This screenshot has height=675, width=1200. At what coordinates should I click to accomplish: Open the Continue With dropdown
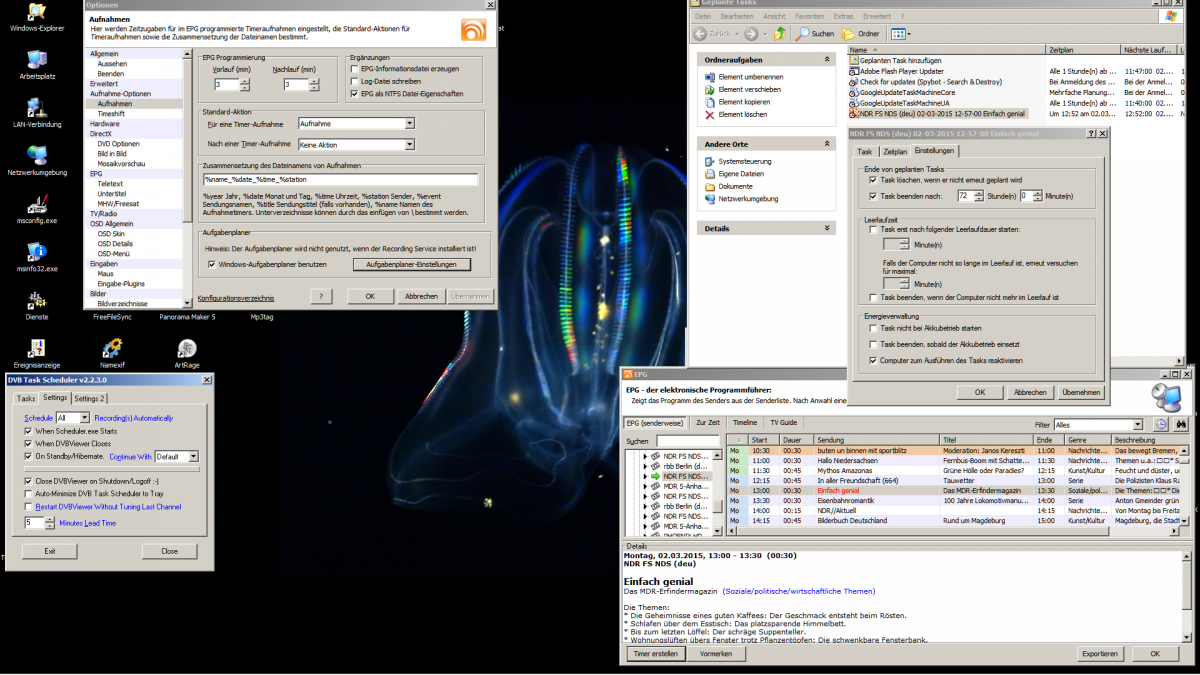point(191,456)
